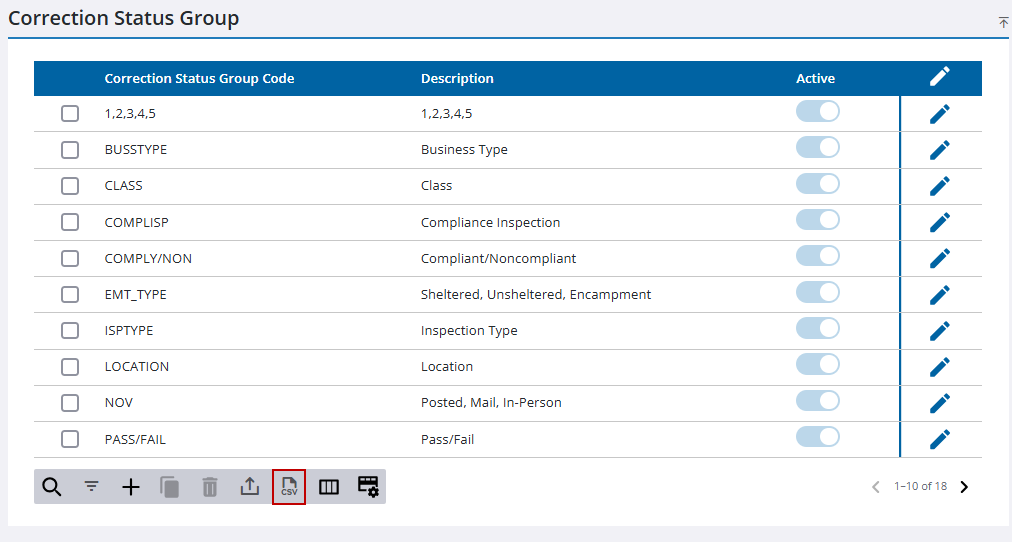Collapse the Correction Status Group panel
This screenshot has width=1012, height=542.
pos(1003,22)
